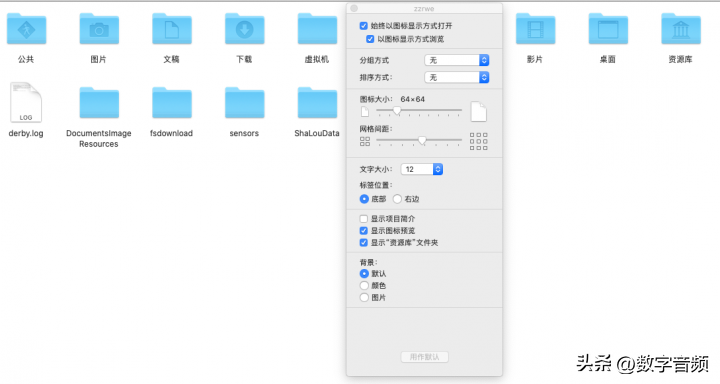Adjust the 图标大小 slider track
The width and height of the screenshot is (720, 384).
coord(419,111)
